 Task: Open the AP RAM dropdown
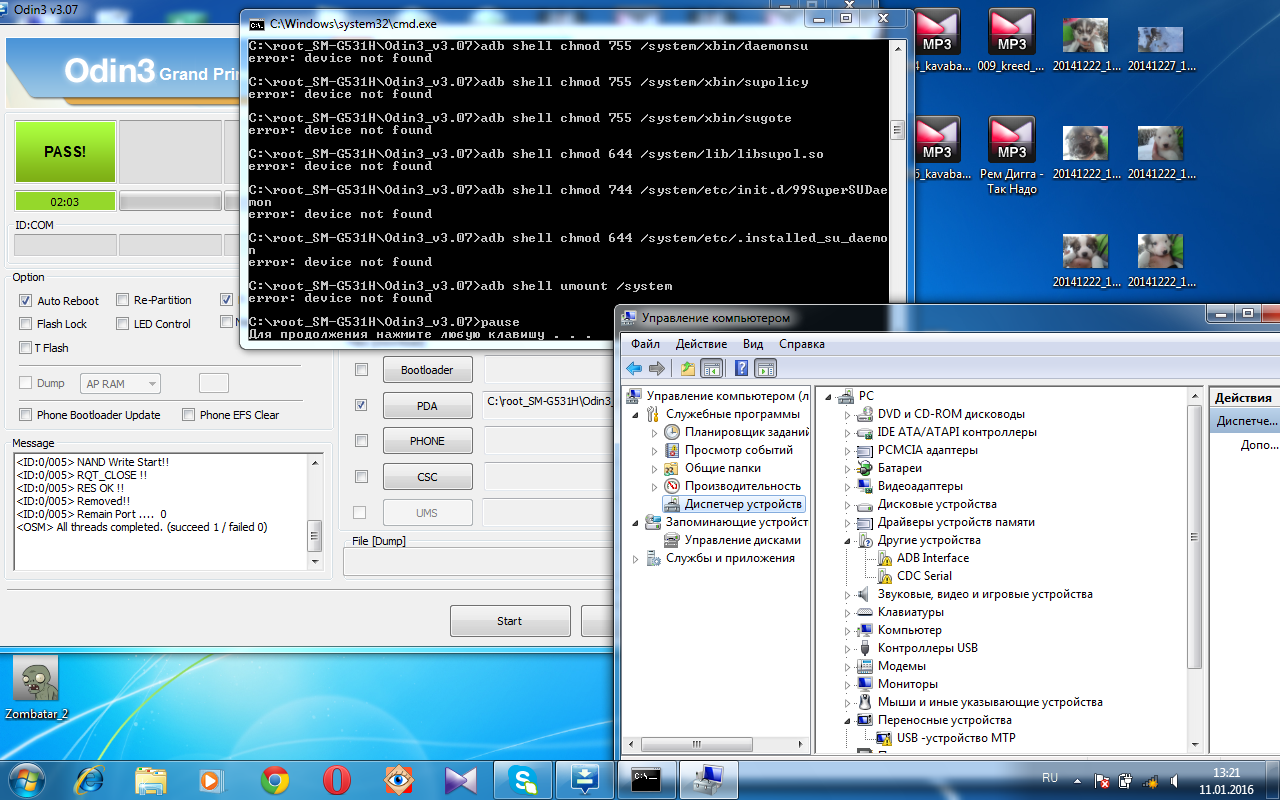coord(121,384)
